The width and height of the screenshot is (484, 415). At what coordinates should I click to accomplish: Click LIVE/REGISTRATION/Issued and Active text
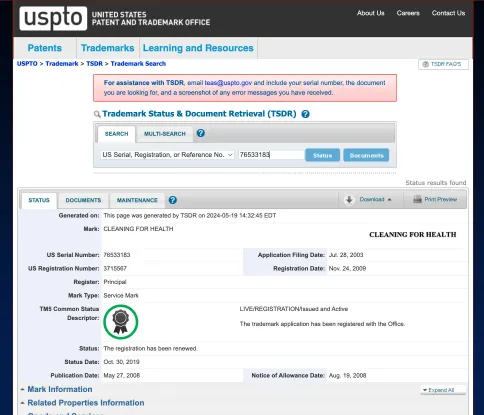click(x=294, y=309)
